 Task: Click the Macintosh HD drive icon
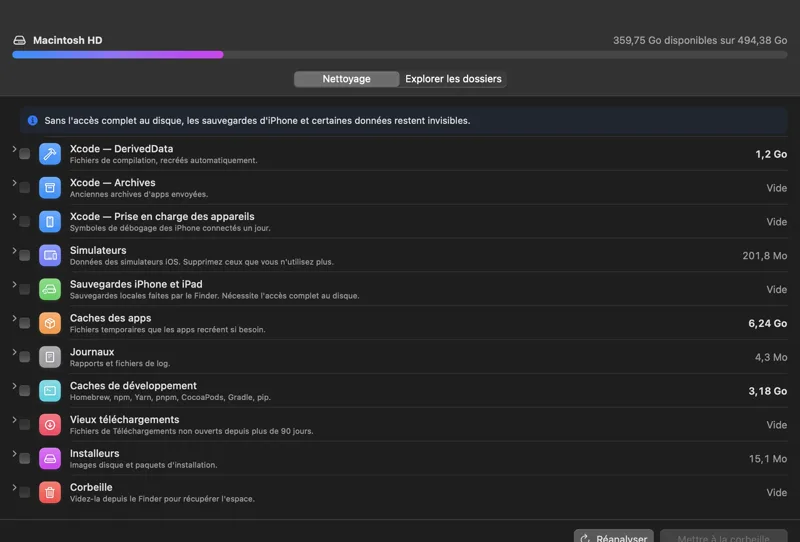point(19,40)
